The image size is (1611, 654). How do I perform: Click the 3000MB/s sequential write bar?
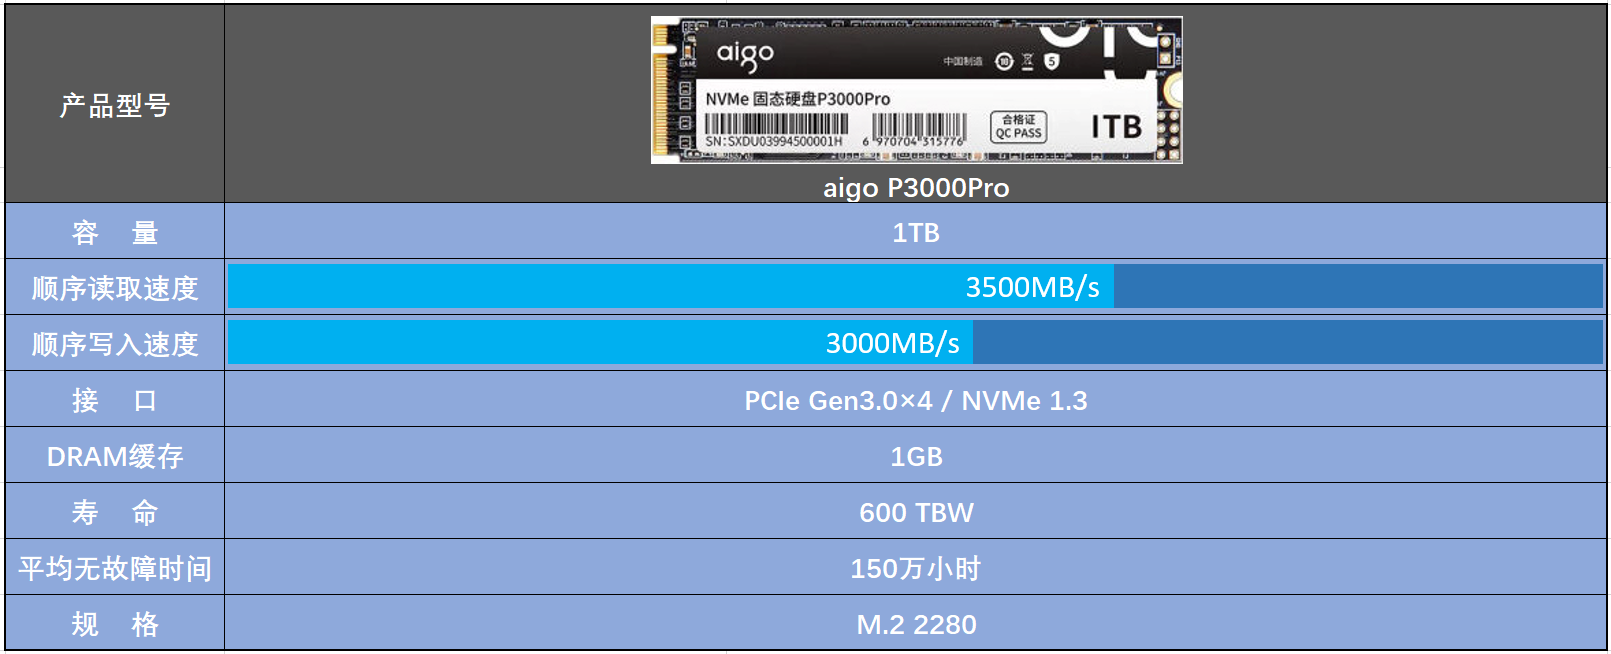click(600, 343)
